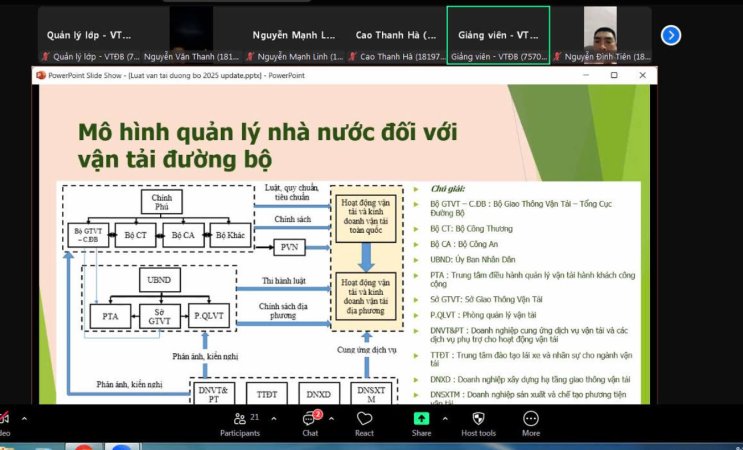This screenshot has height=450, width=743.
Task: Click the PTA diagram box
Action: [110, 316]
